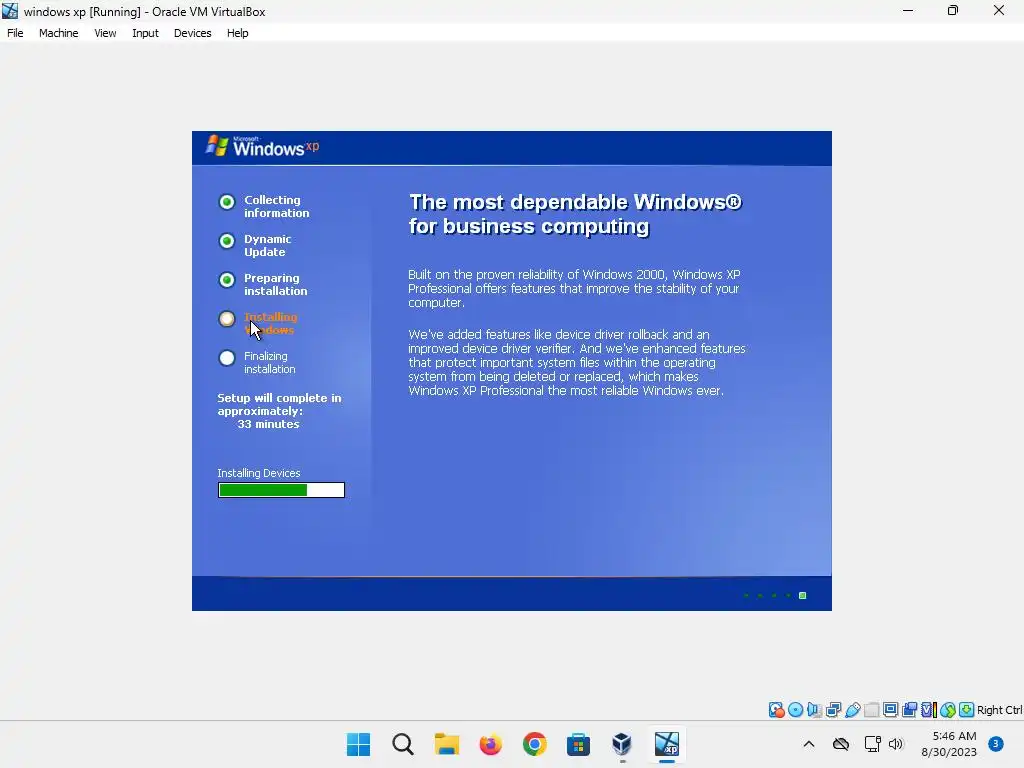This screenshot has height=768, width=1024.
Task: Click the 'Dynamic Update' step label
Action: click(x=268, y=246)
